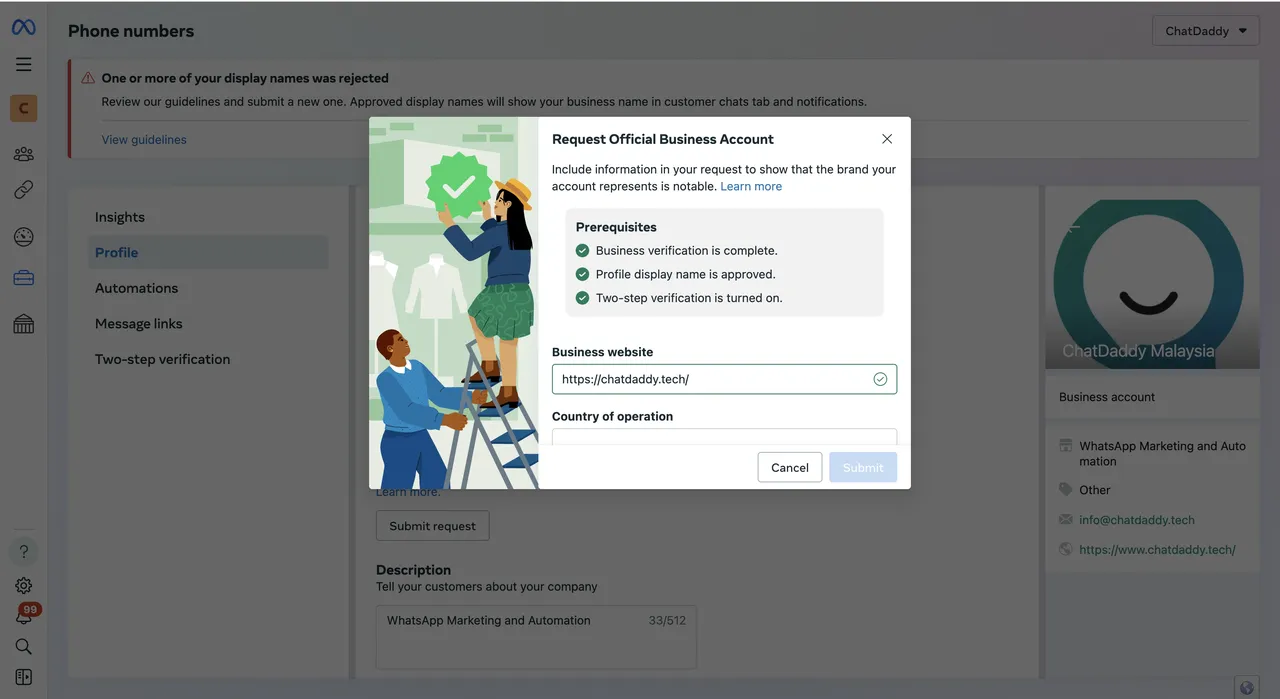The image size is (1280, 699).
Task: Follow the Learn more link in dialog
Action: (x=751, y=186)
